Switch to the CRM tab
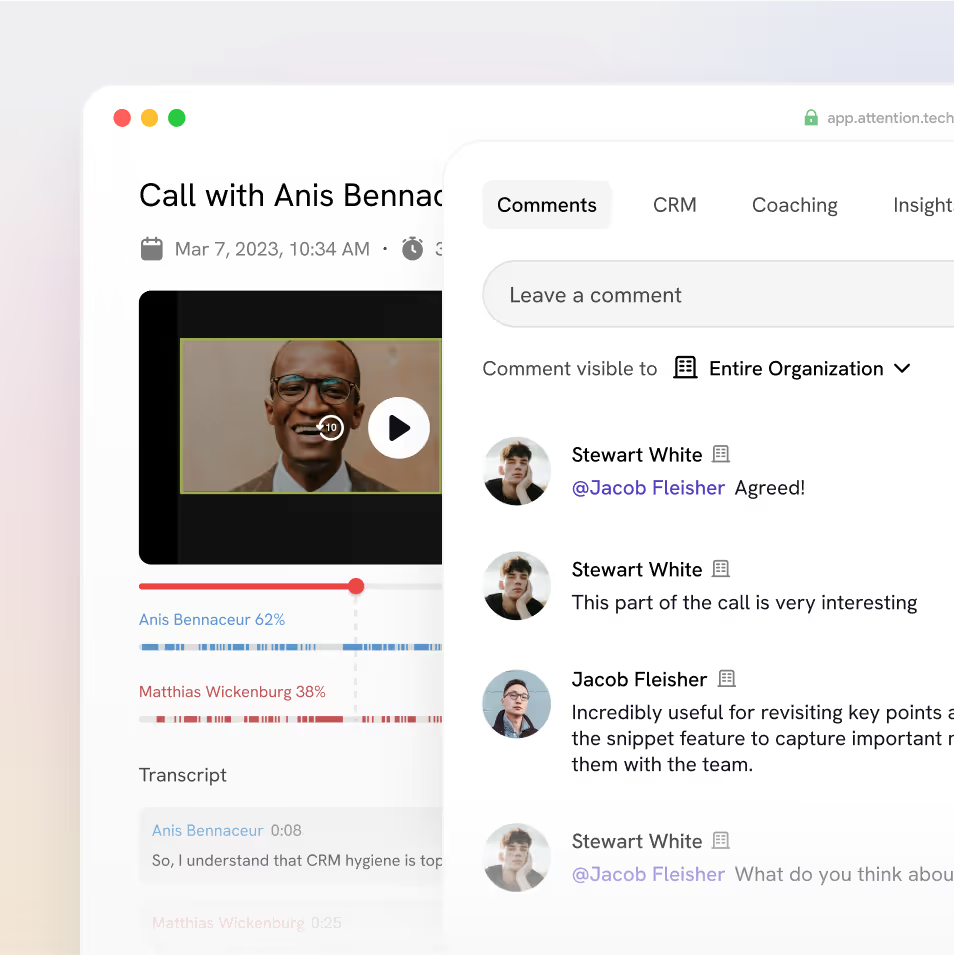954x955 pixels. coord(674,205)
